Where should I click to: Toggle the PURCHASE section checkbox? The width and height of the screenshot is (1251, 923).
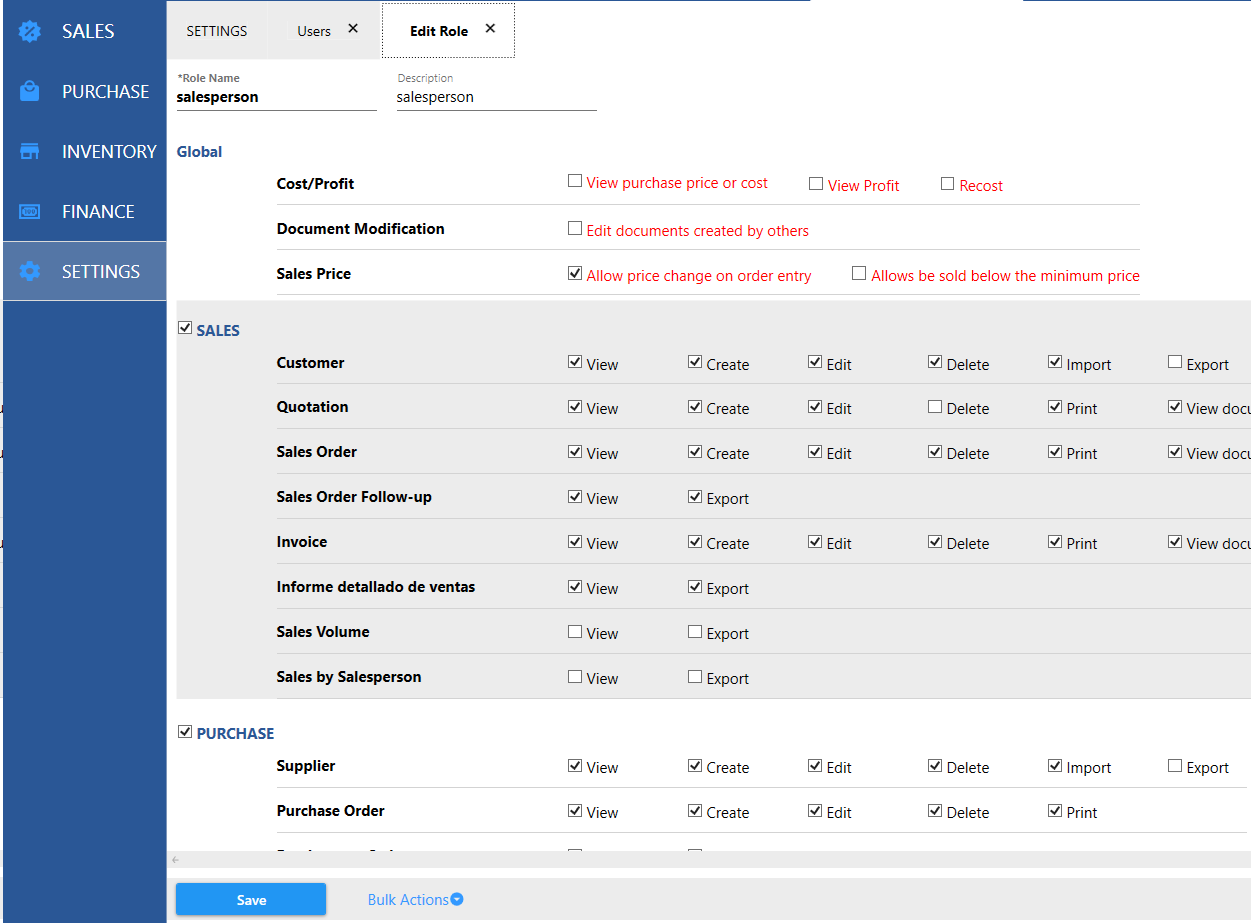coord(185,731)
